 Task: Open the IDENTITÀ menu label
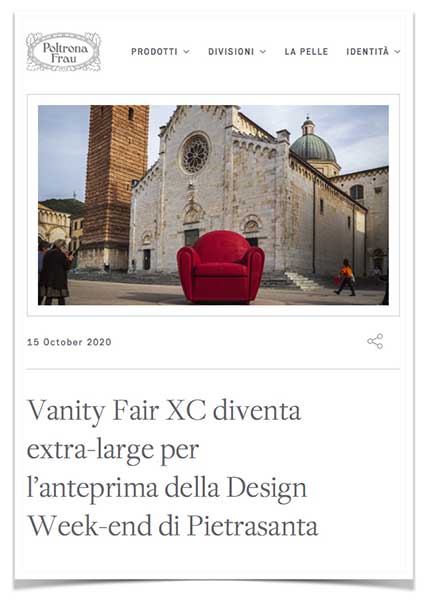coord(368,51)
